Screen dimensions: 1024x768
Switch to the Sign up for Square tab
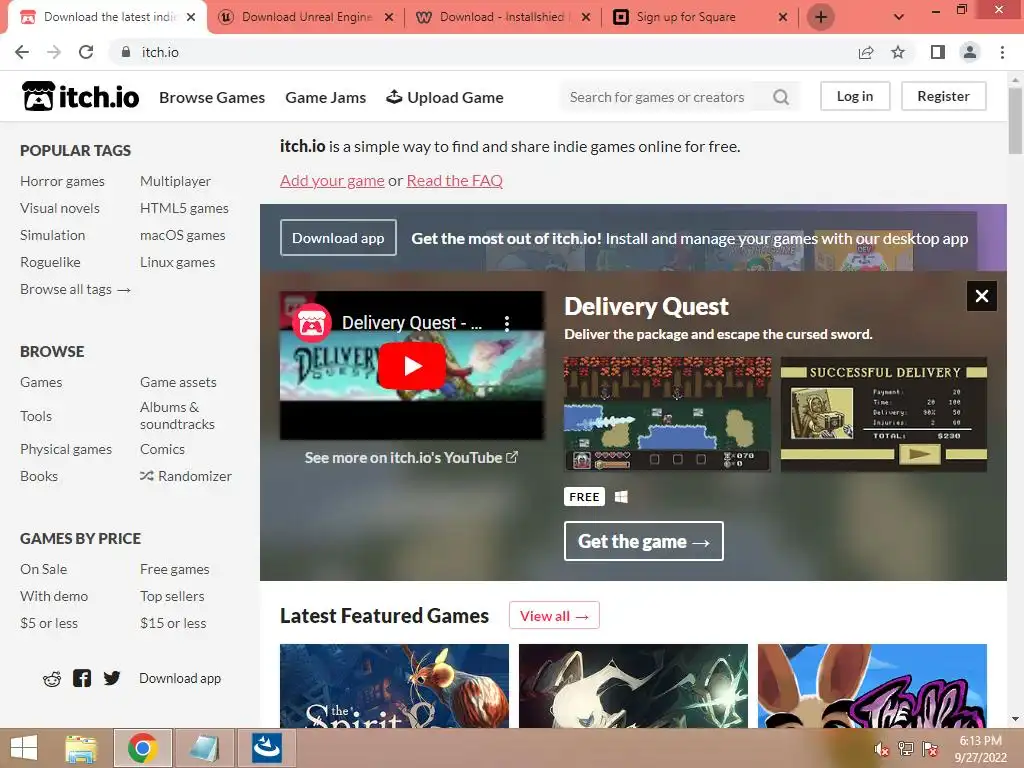[x=699, y=17]
